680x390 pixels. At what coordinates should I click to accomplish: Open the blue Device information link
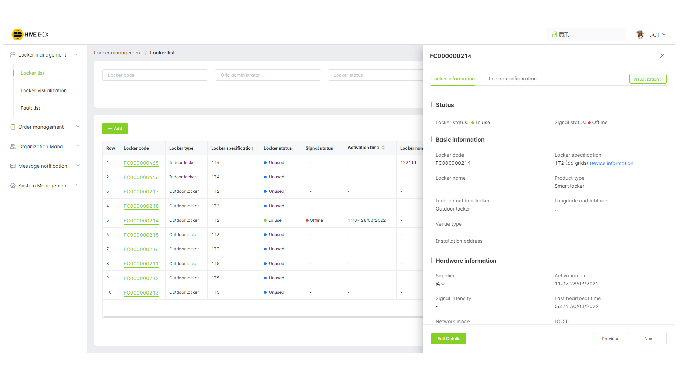[611, 164]
